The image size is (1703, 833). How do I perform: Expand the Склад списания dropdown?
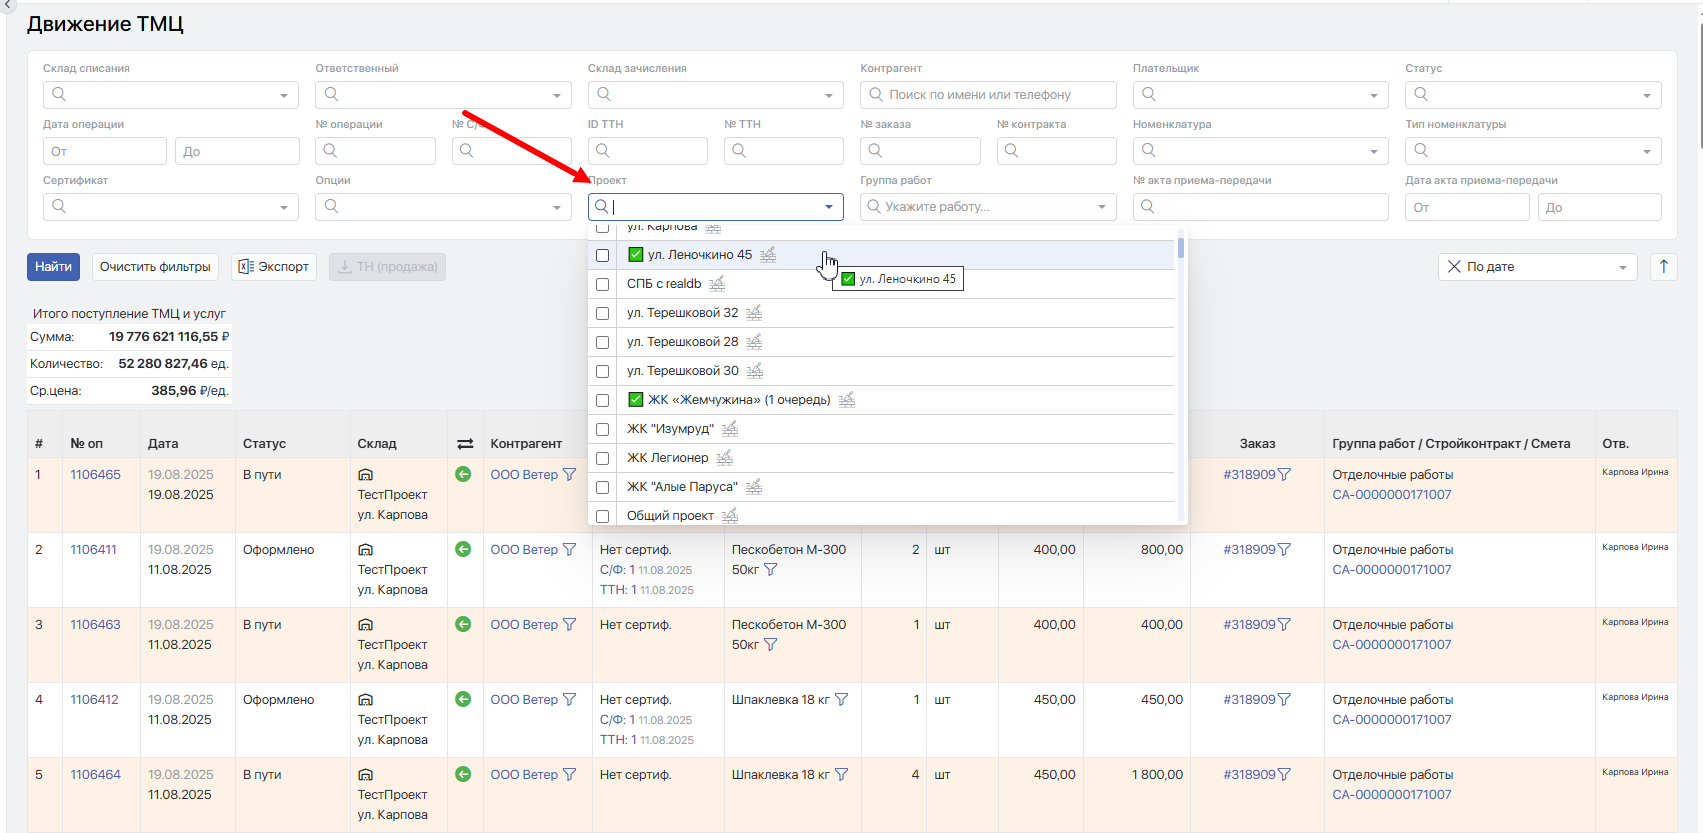[x=284, y=95]
